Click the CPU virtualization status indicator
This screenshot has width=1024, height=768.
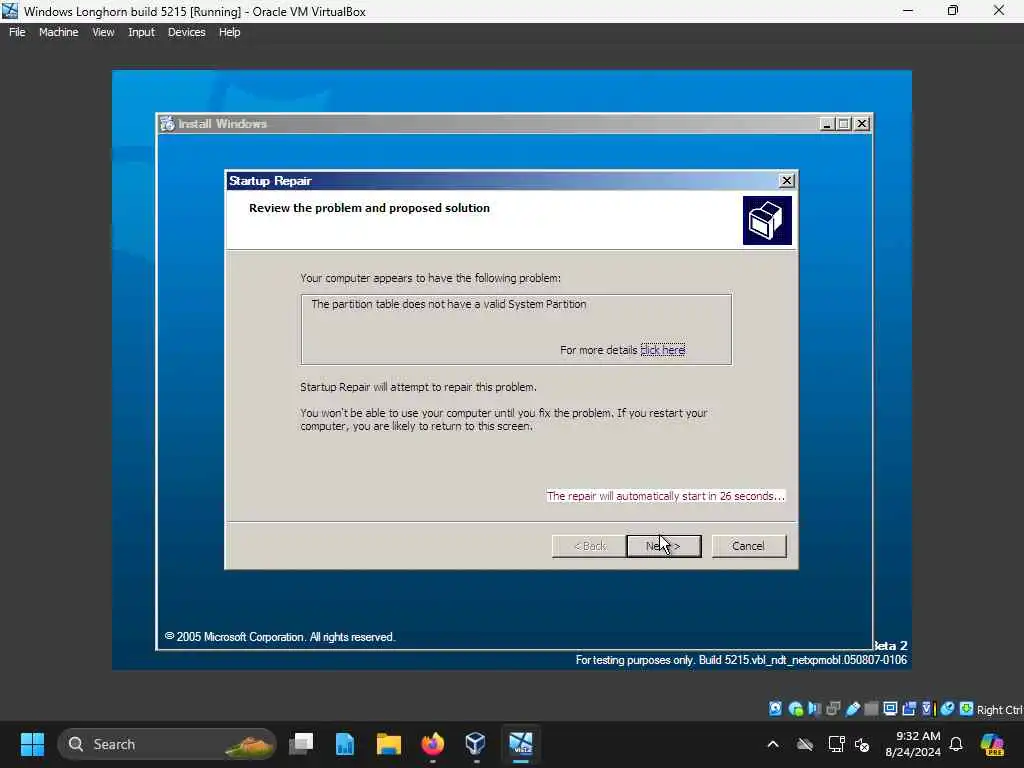[928, 709]
